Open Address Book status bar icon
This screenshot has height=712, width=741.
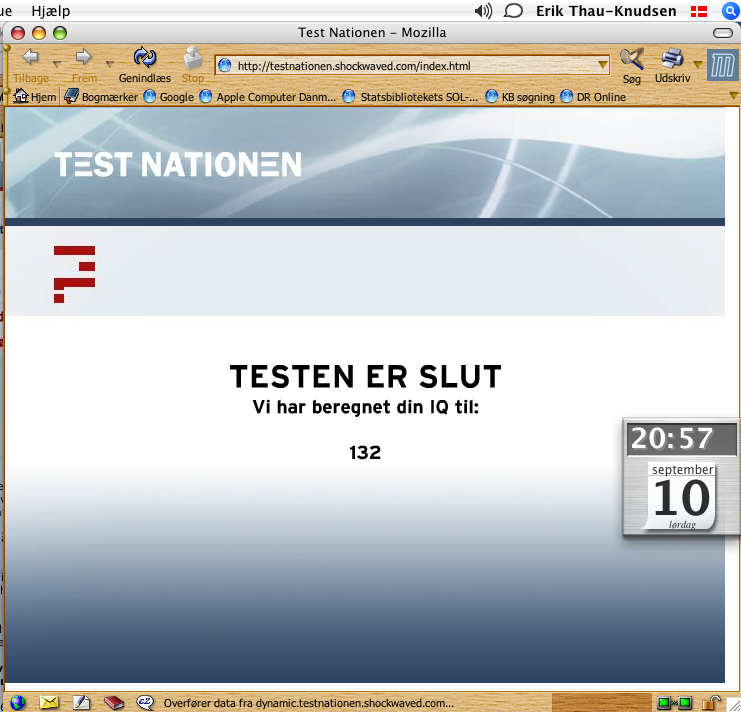tap(113, 703)
